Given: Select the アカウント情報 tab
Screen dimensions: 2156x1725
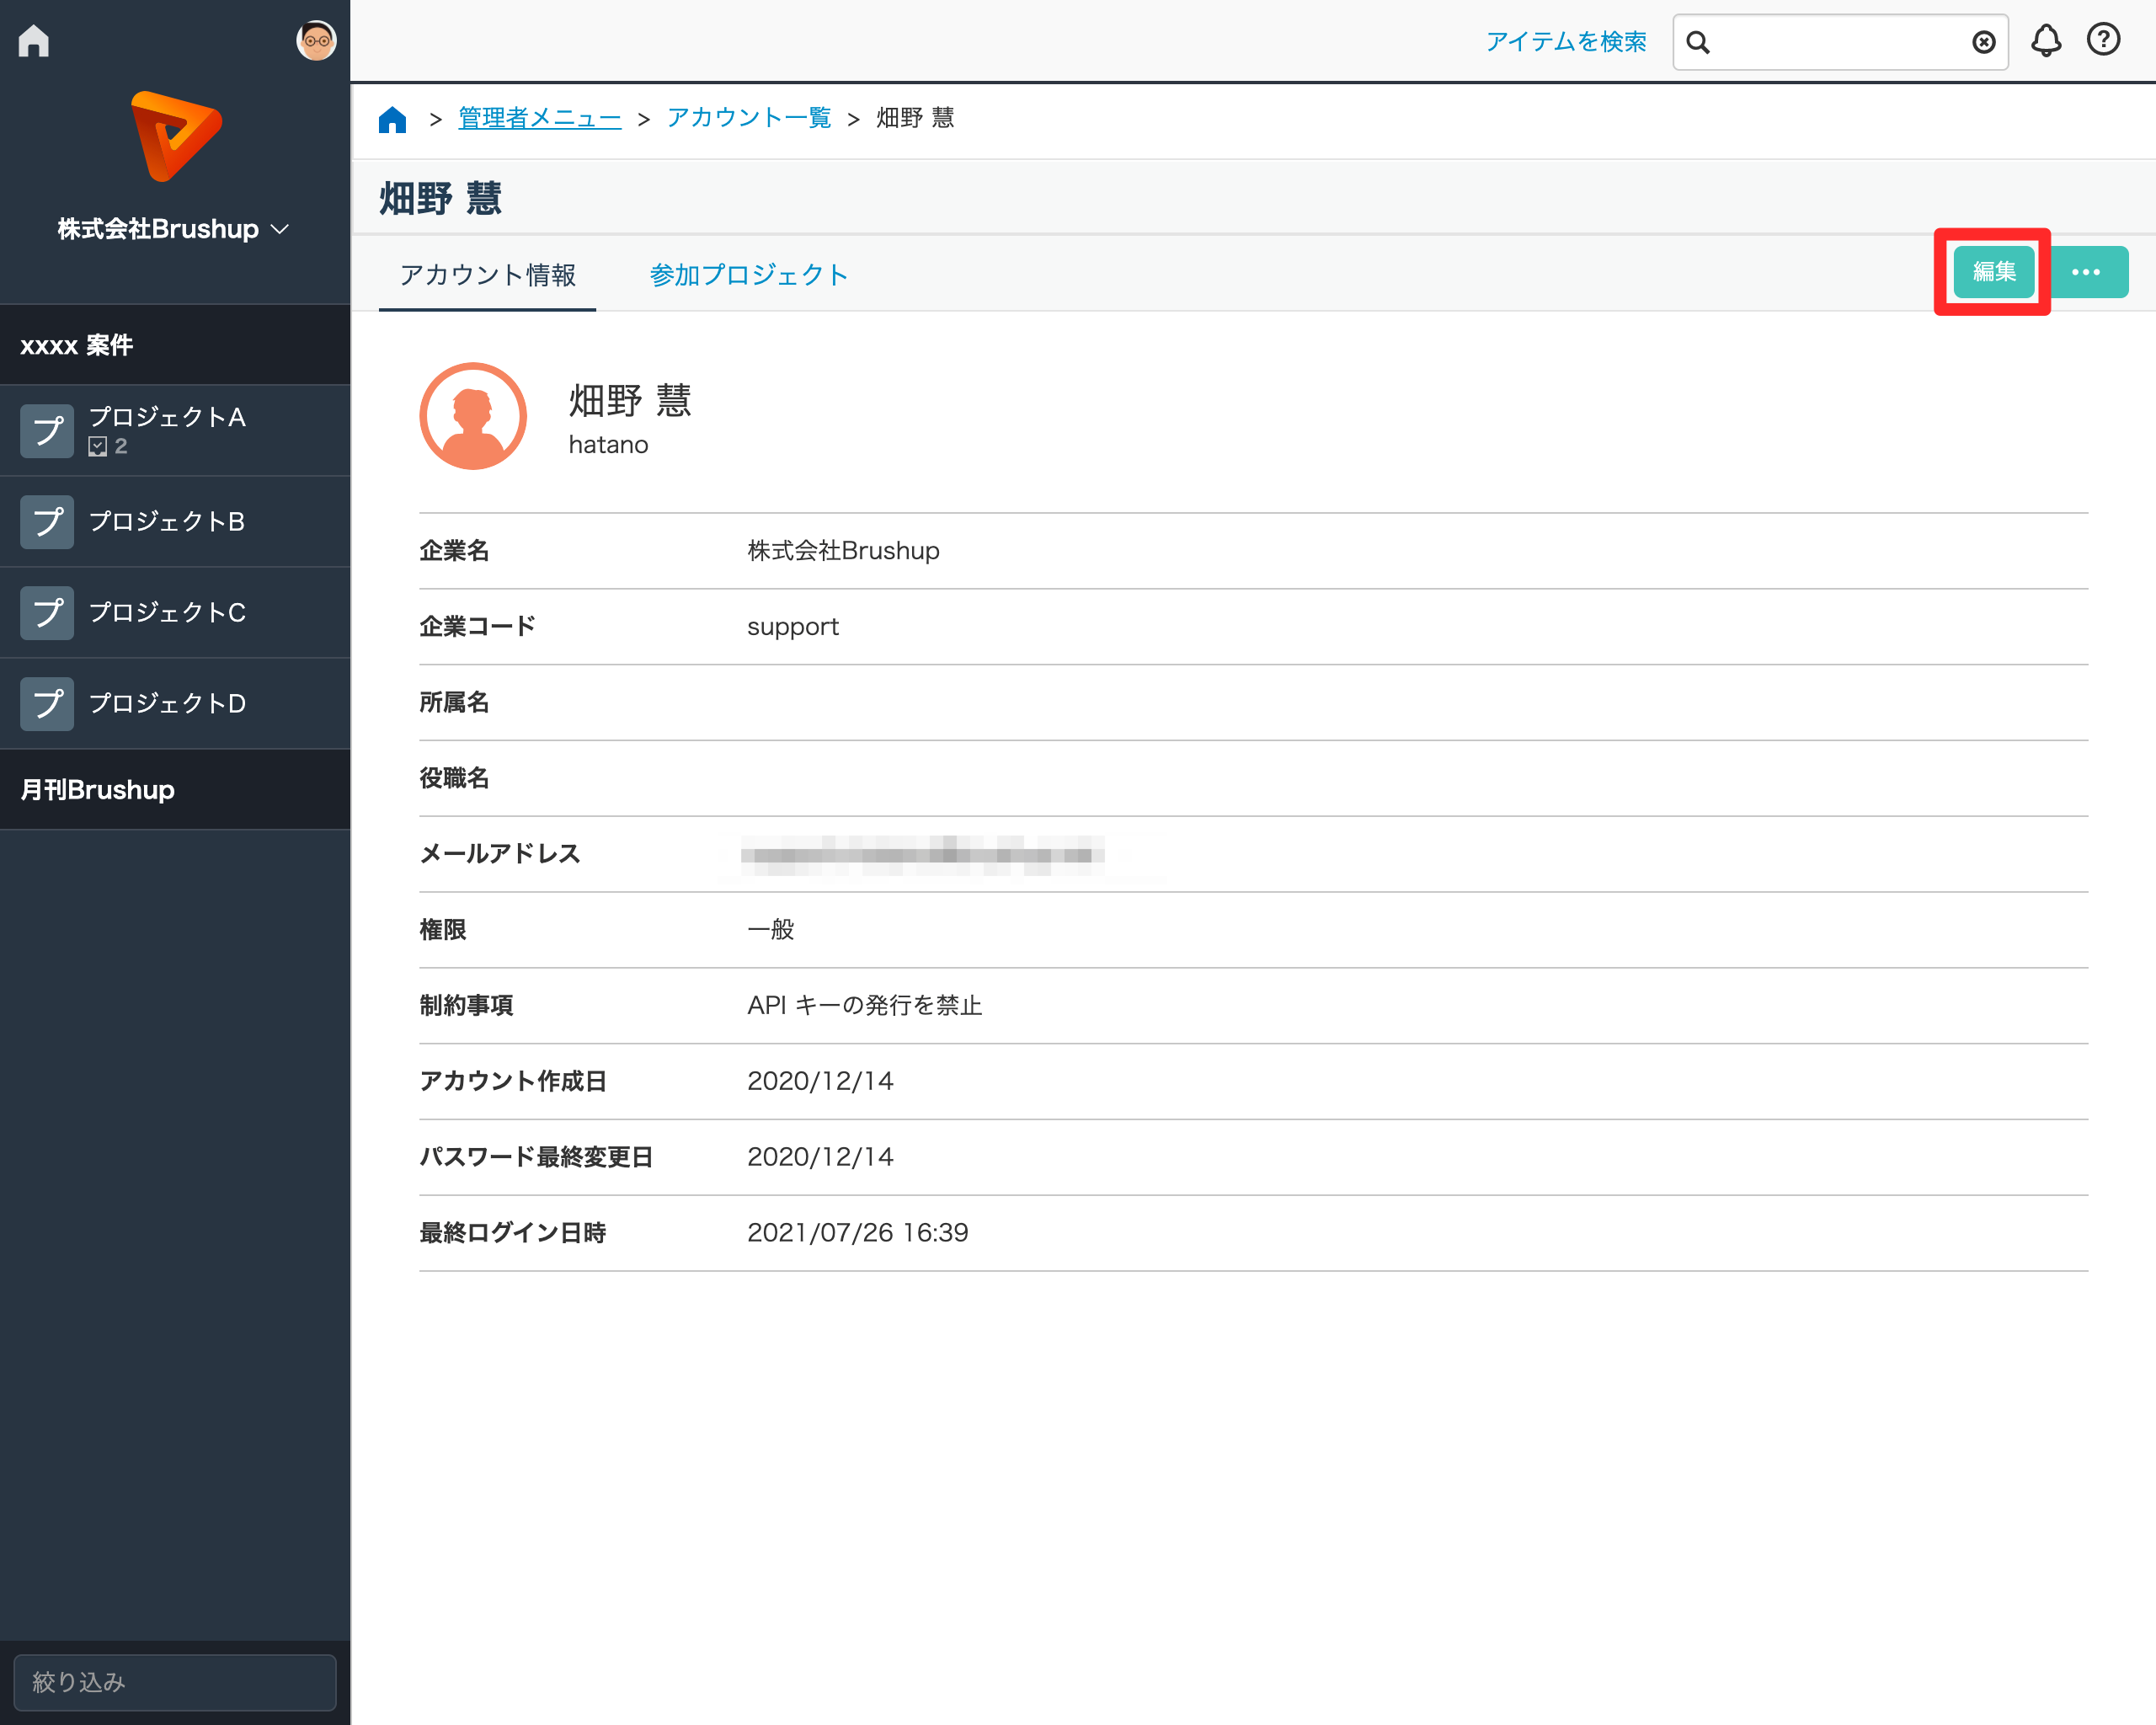Looking at the screenshot, I should (488, 275).
